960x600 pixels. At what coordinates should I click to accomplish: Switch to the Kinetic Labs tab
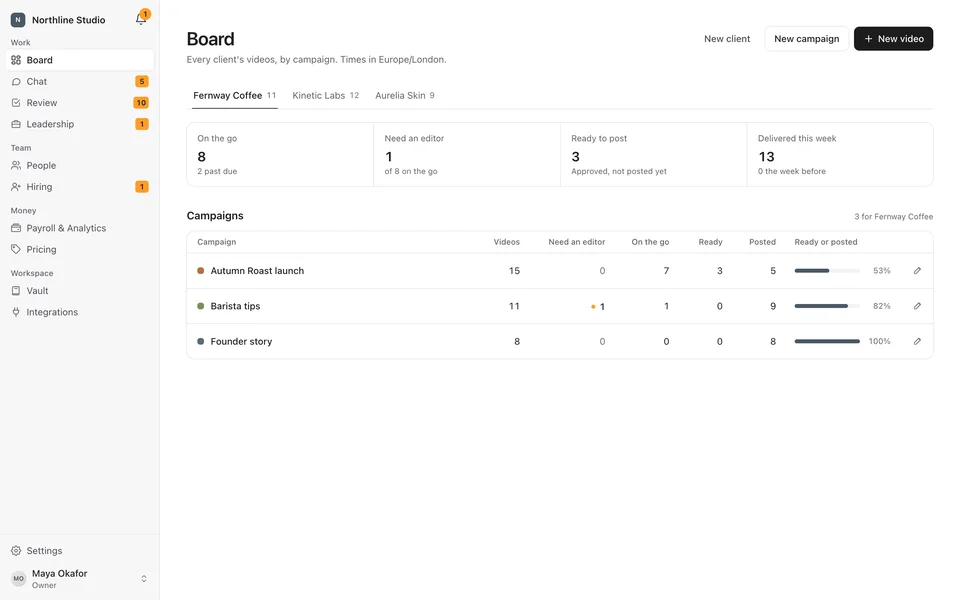tap(326, 96)
